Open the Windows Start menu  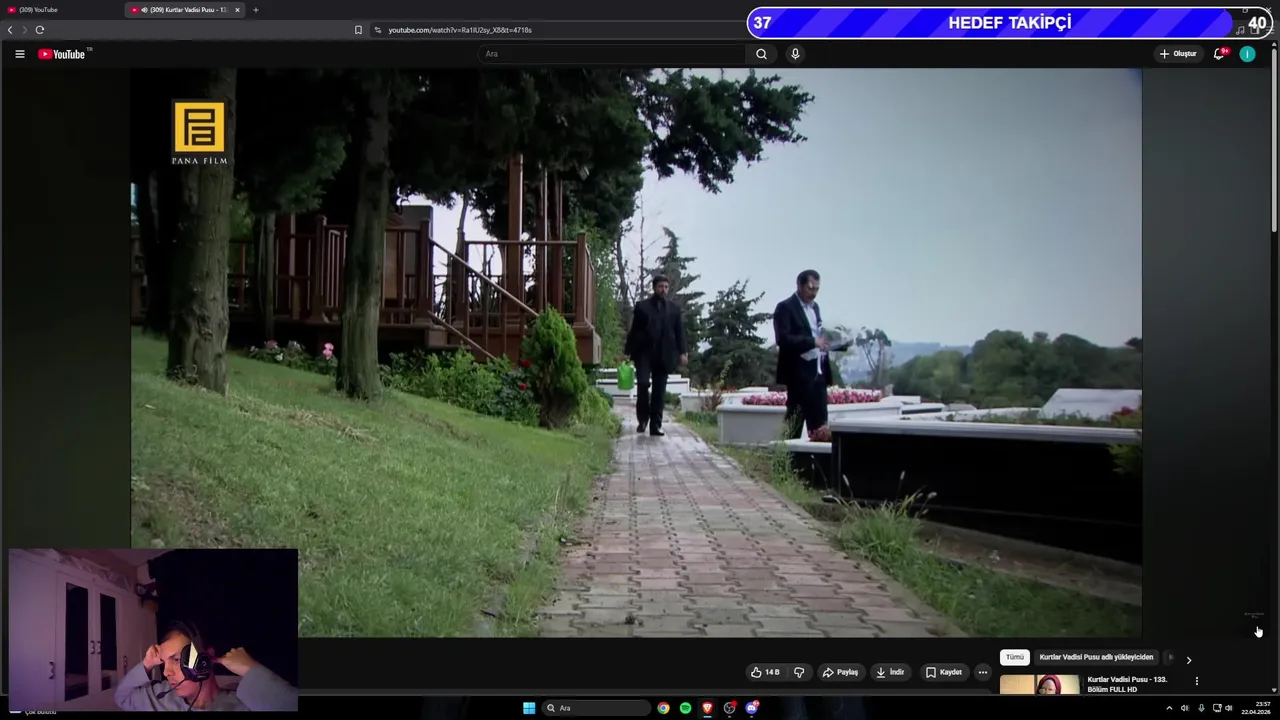coord(529,708)
